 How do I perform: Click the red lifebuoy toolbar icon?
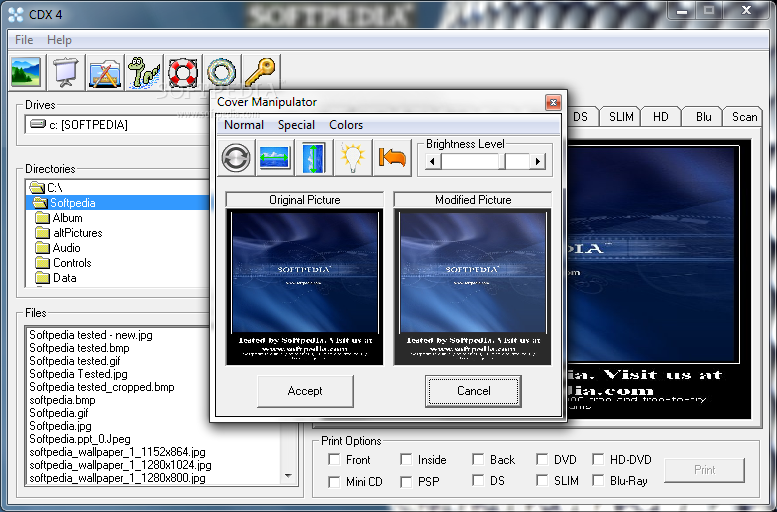[x=183, y=72]
